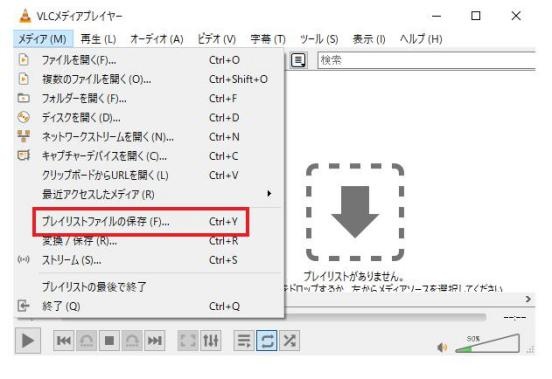Click the Play button
This screenshot has width=552, height=379.
pos(27,341)
